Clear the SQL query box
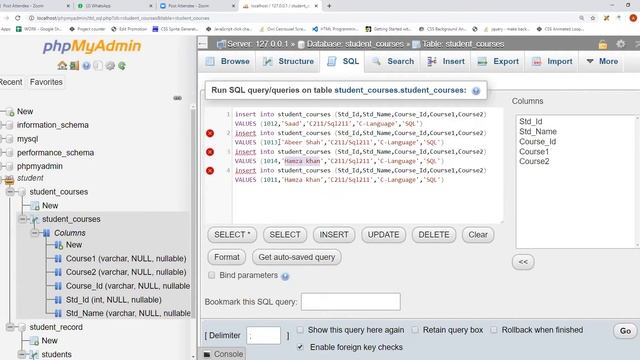The height and width of the screenshot is (360, 640). tap(478, 235)
